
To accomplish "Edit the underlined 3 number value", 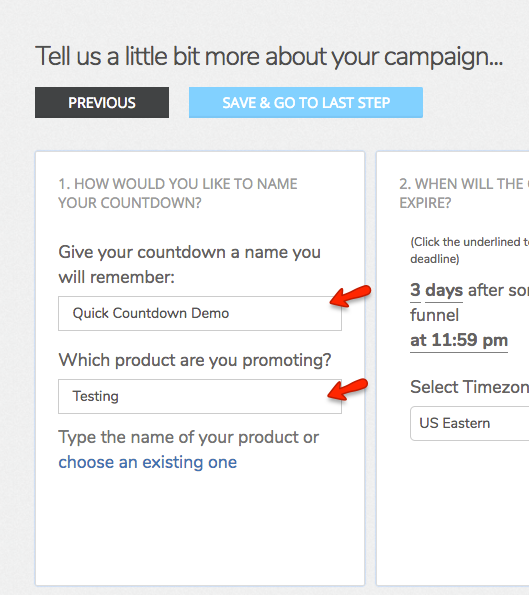I will coord(415,291).
